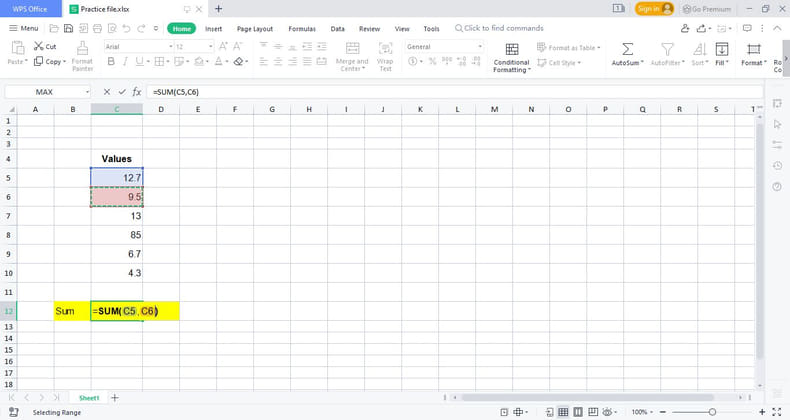Switch to the Page Layout tab
The image size is (790, 420).
click(255, 29)
